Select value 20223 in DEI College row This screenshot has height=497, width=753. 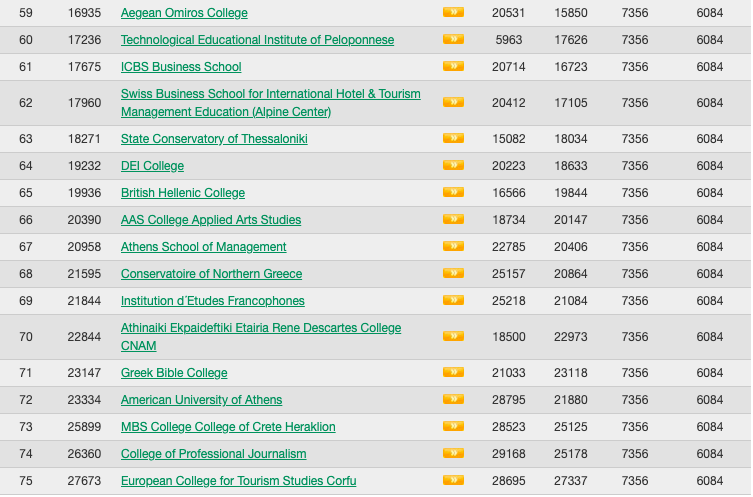click(509, 166)
